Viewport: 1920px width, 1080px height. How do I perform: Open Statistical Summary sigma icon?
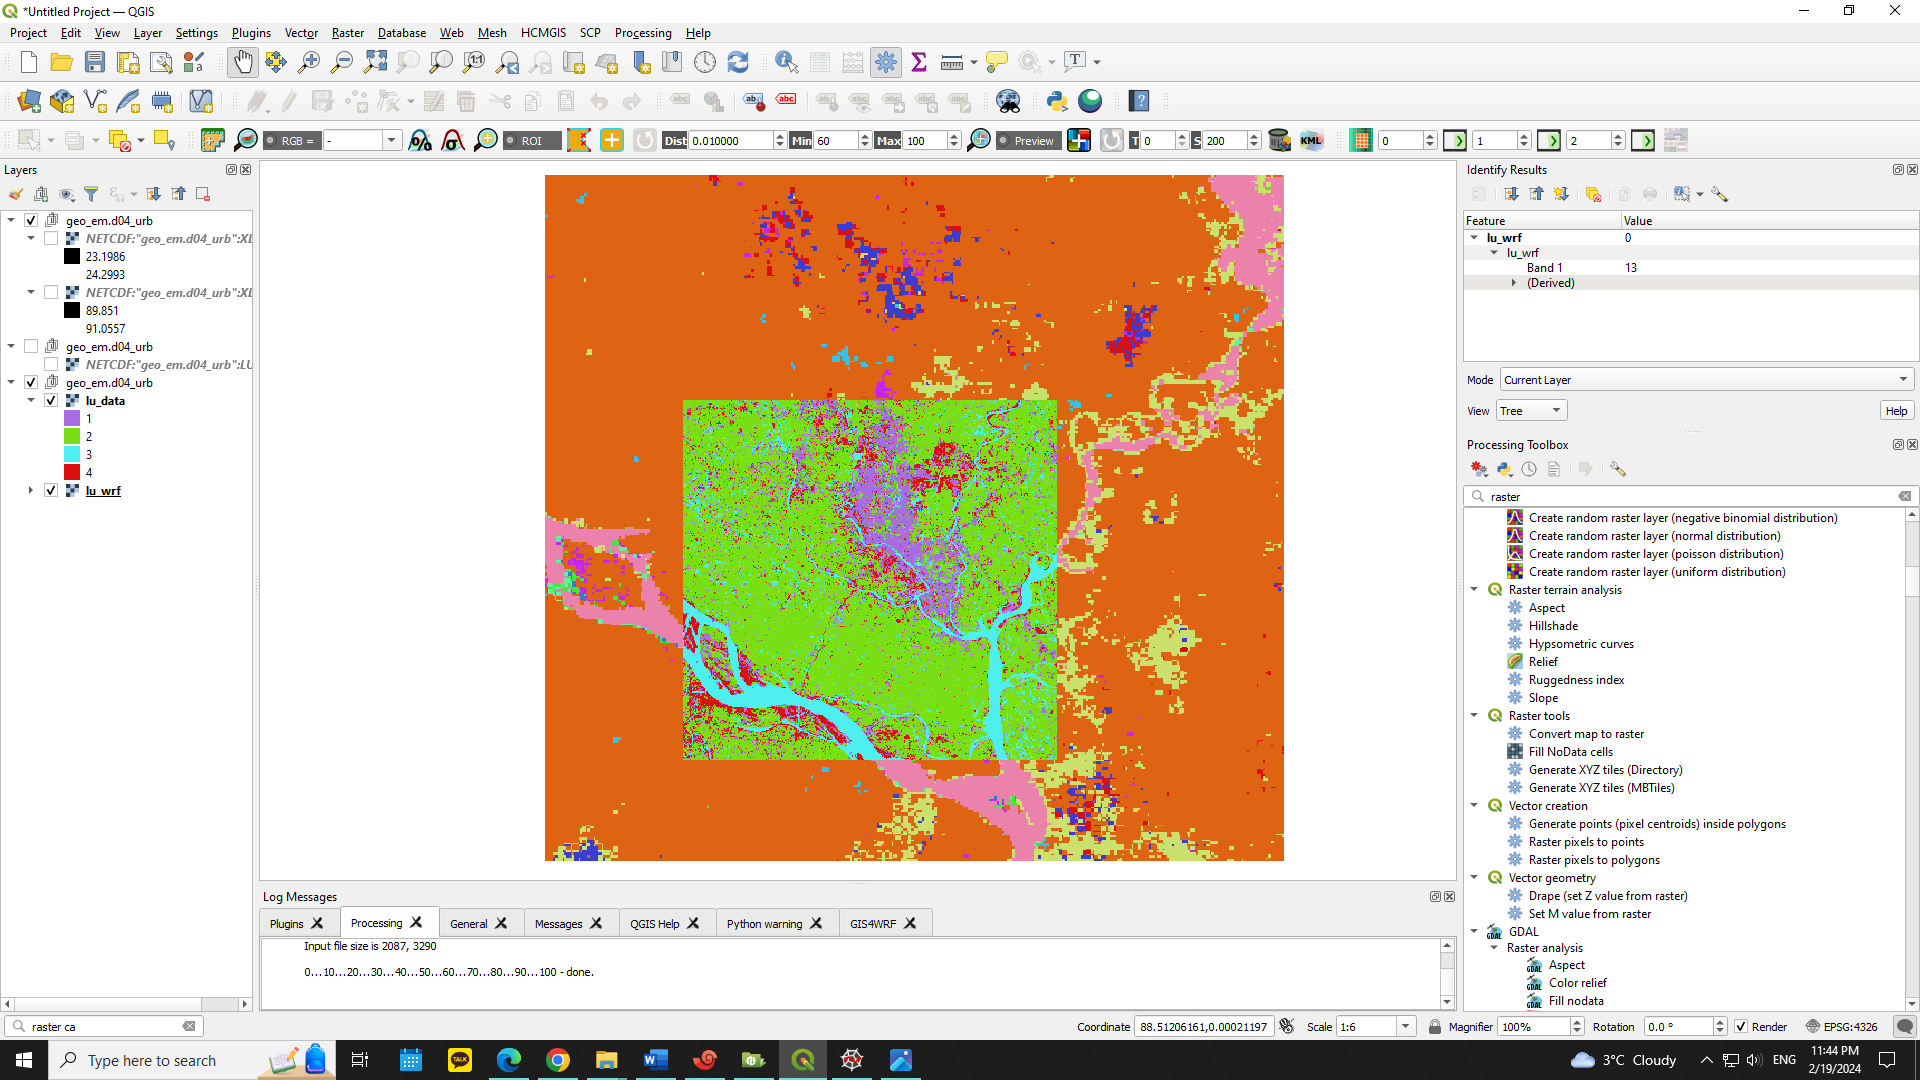[x=919, y=62]
